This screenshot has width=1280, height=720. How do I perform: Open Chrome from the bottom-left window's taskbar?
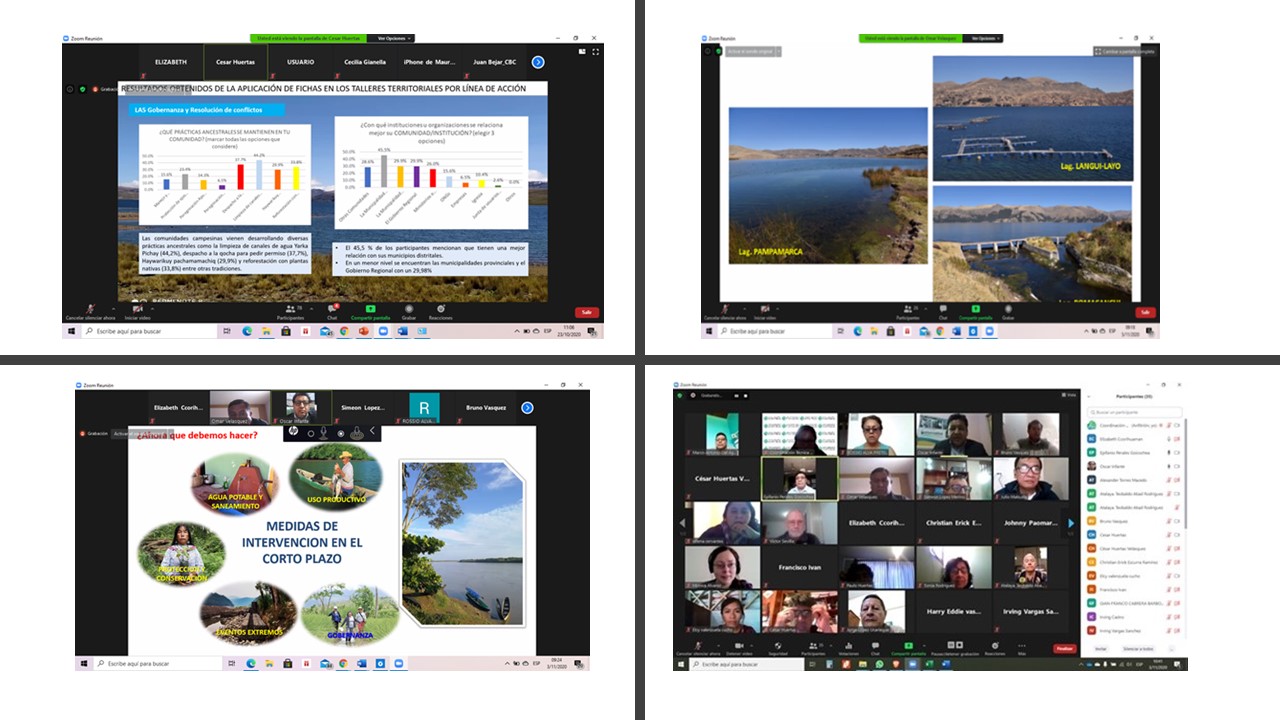click(343, 663)
